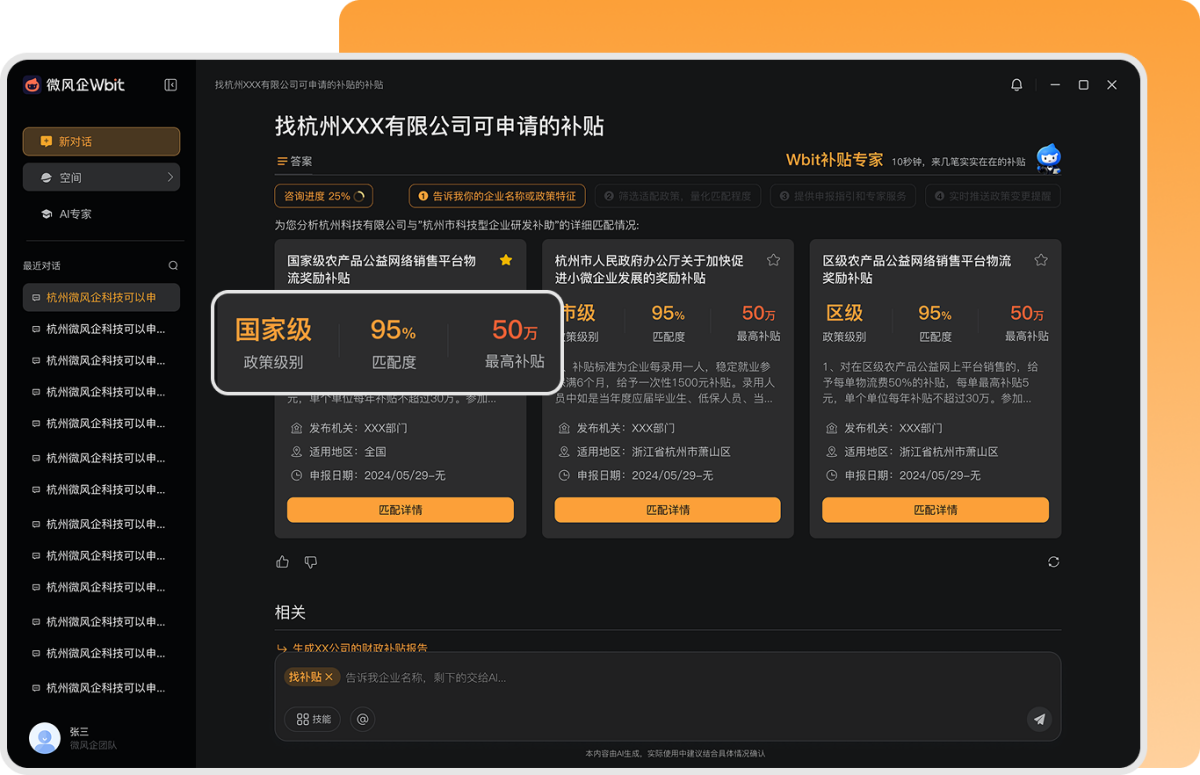The width and height of the screenshot is (1200, 775).
Task: Click the 微风企Wbit logo icon
Action: tap(31, 85)
